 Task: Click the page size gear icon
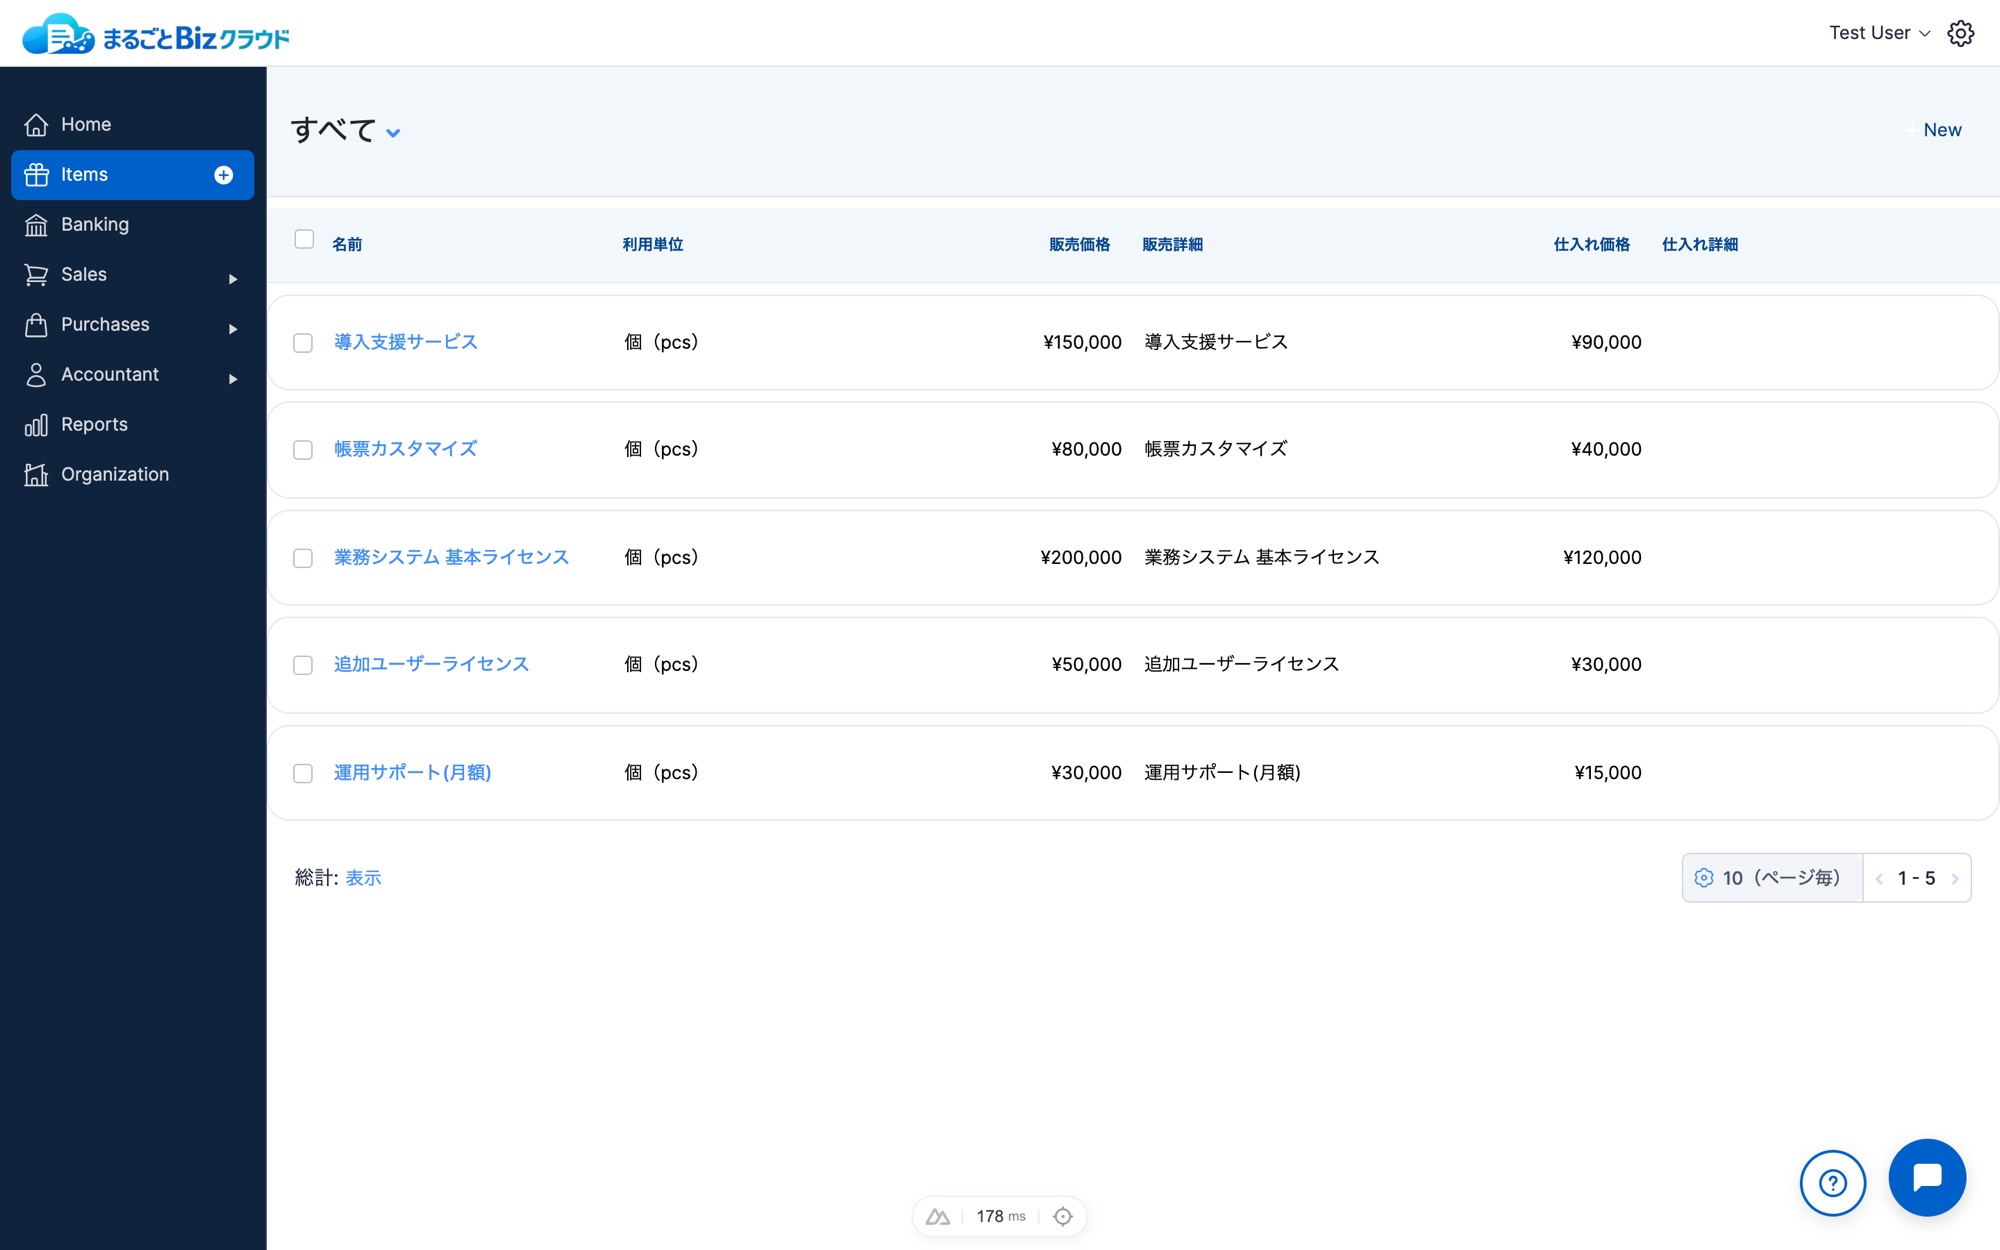pos(1704,878)
